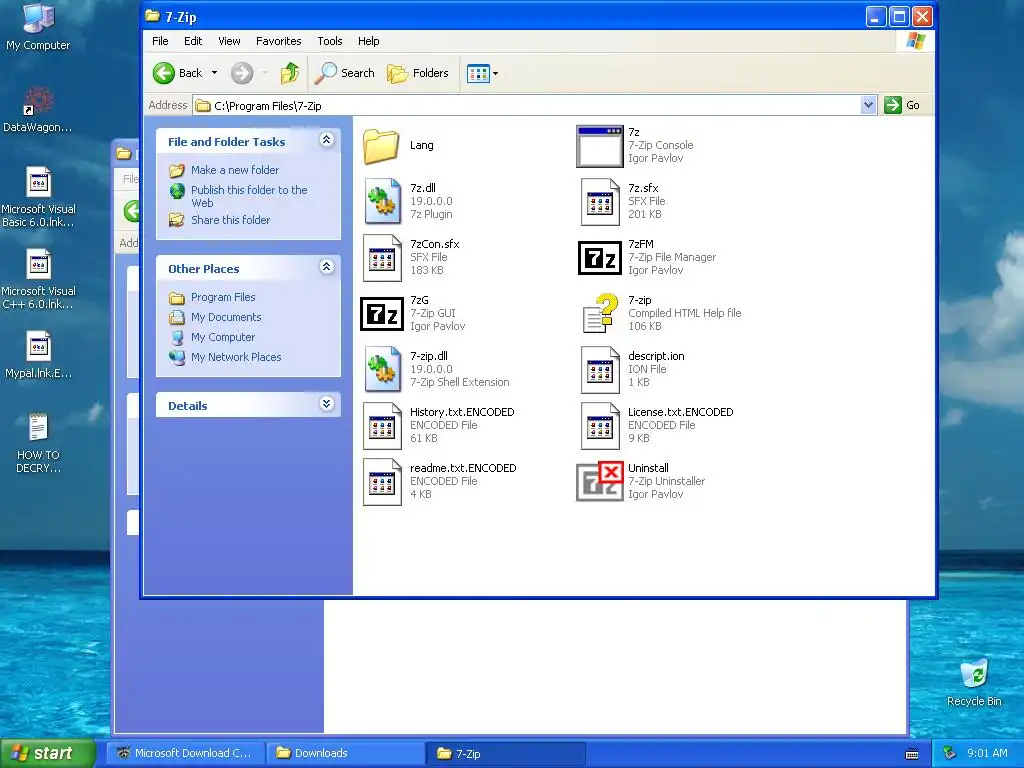1024x768 pixels.
Task: Select the 7z.sfx file icon
Action: click(x=600, y=201)
